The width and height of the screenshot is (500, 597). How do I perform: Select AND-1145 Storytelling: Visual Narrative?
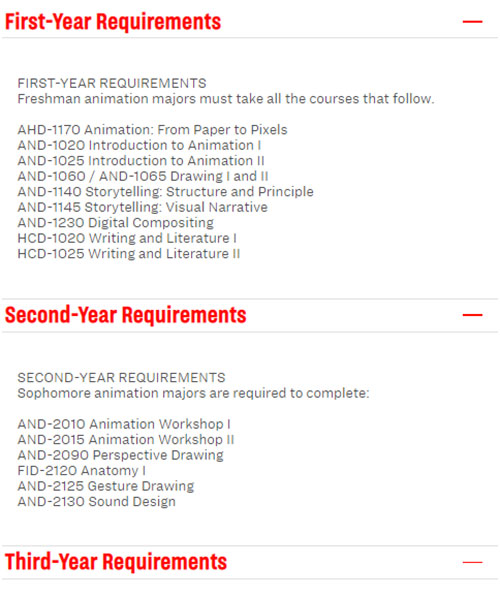pos(142,207)
